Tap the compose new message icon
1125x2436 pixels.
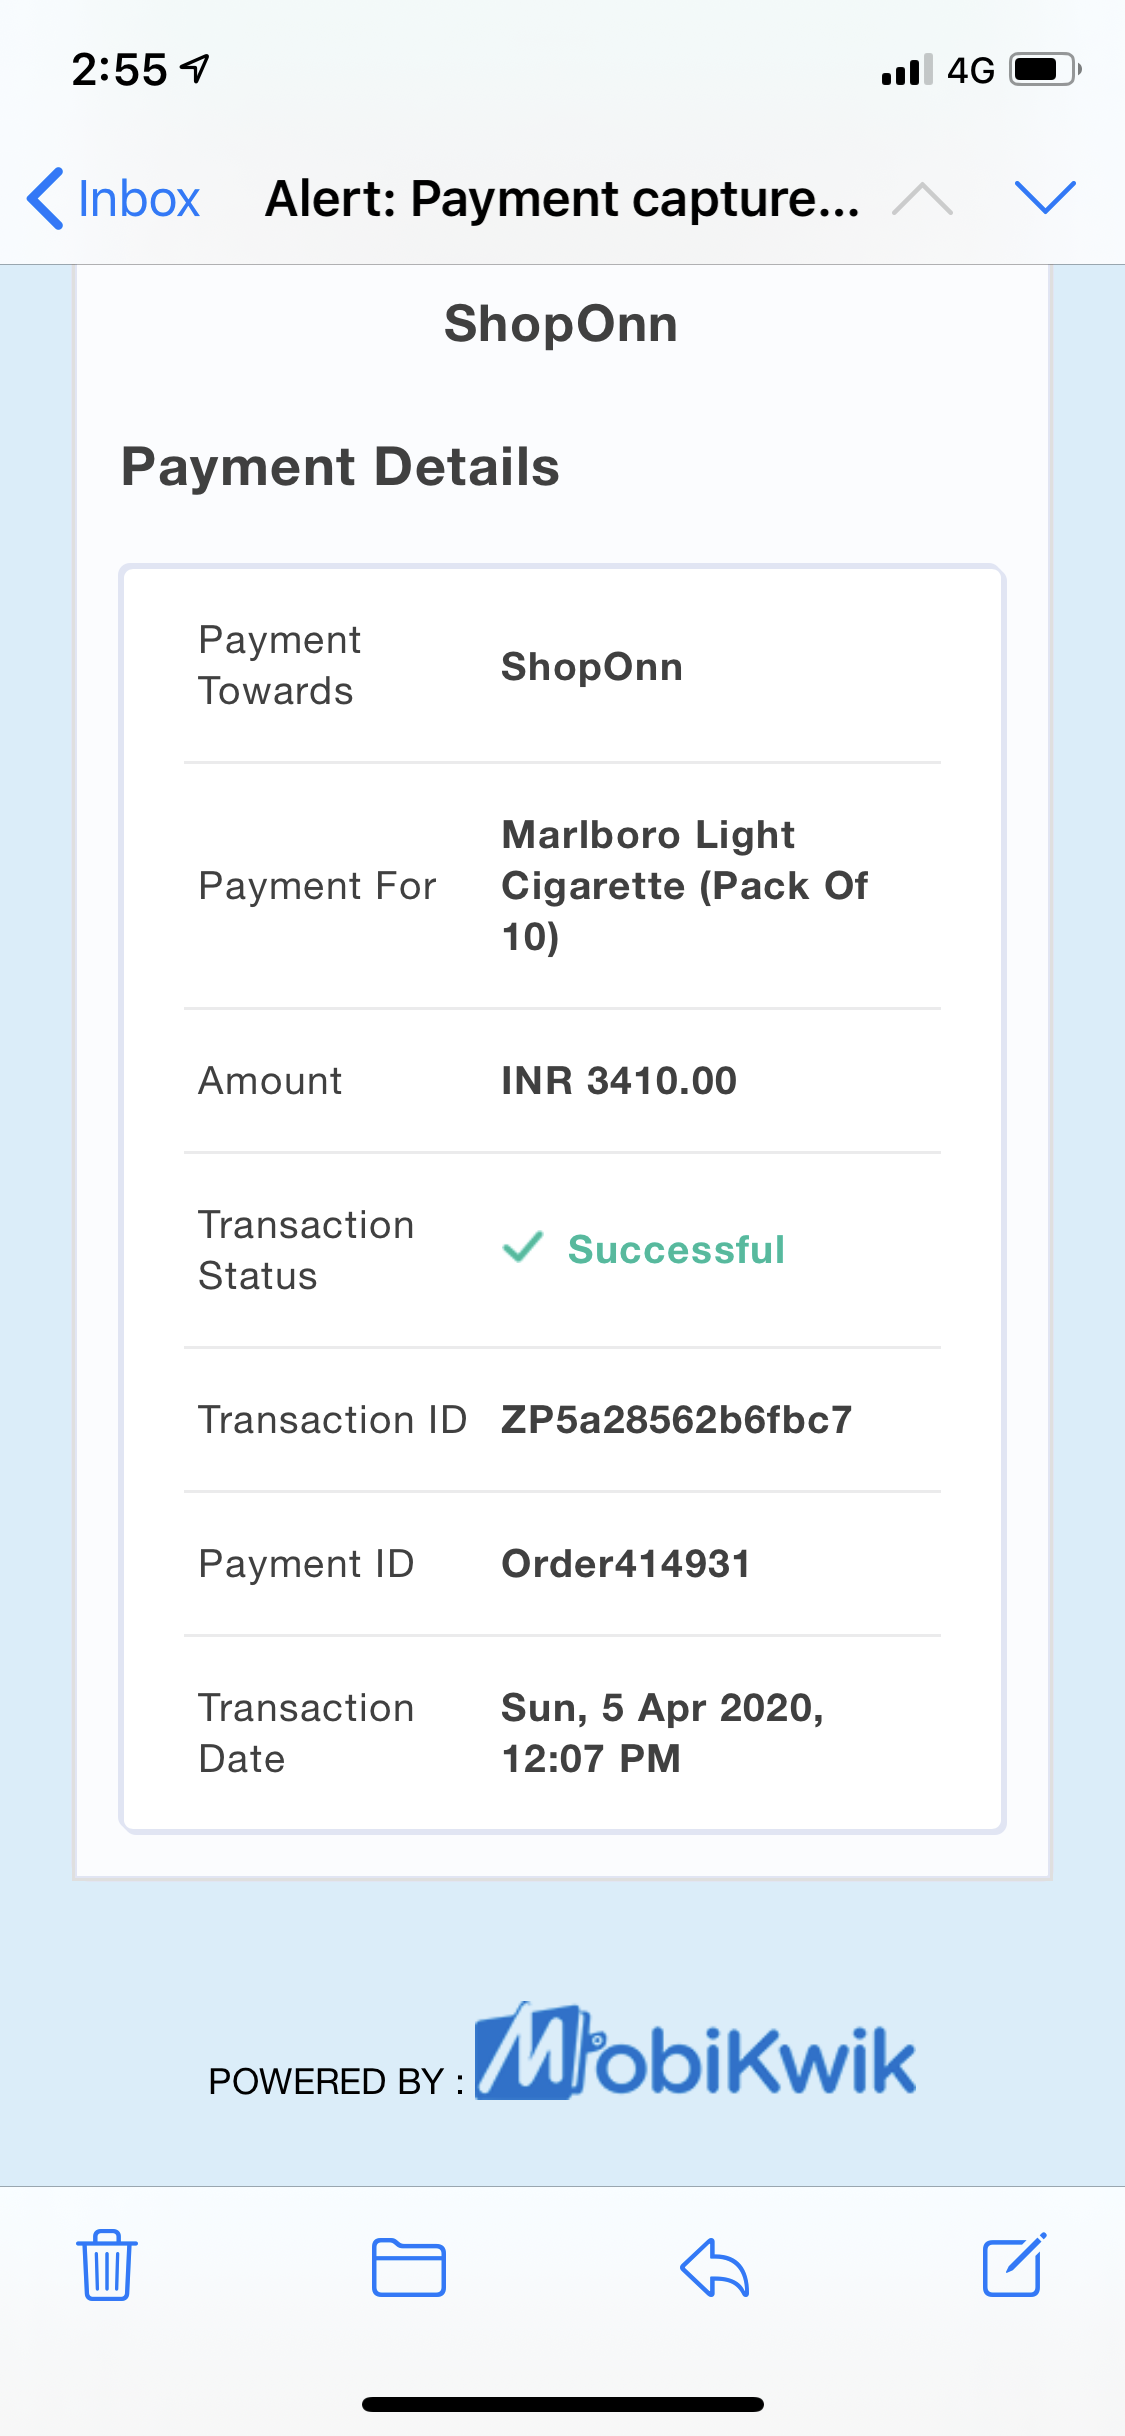click(x=1014, y=2266)
